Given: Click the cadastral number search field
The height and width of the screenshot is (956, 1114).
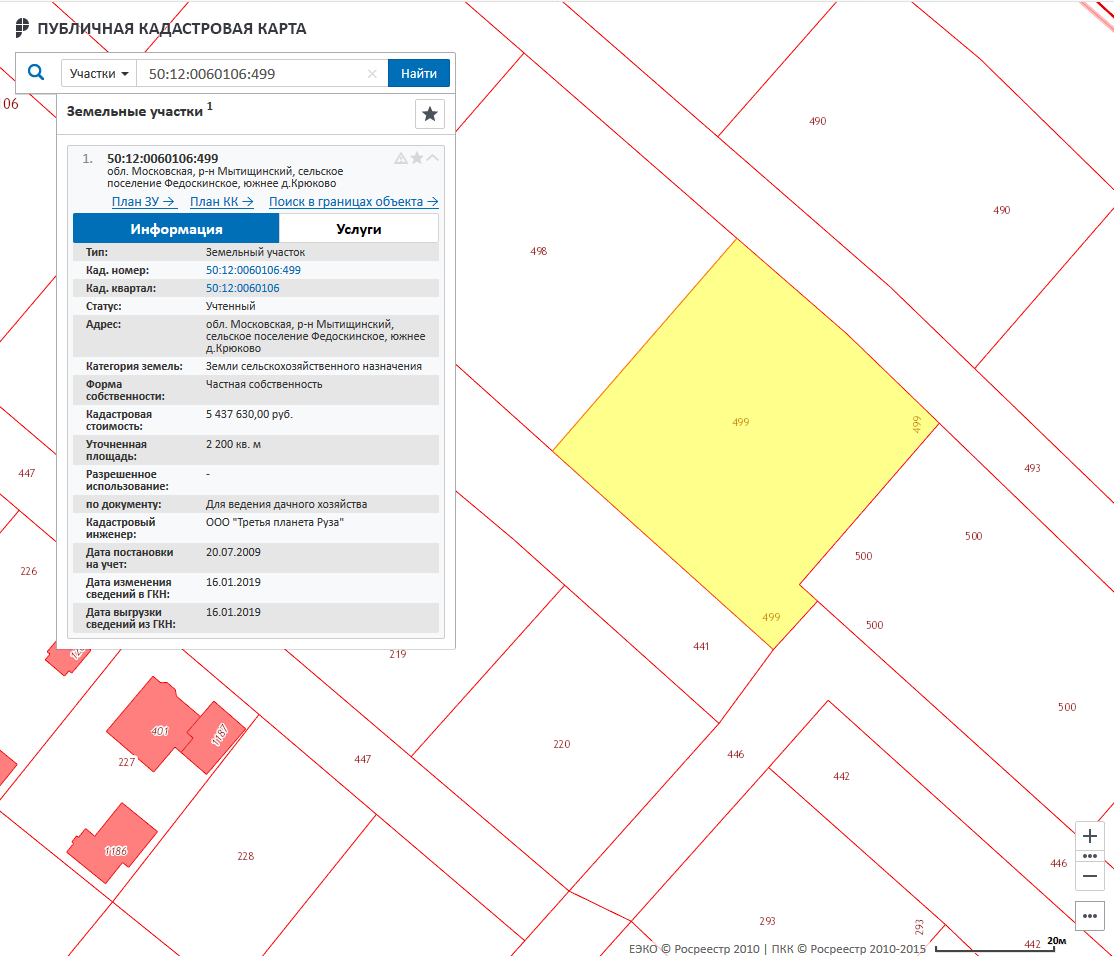Looking at the screenshot, I should (250, 74).
